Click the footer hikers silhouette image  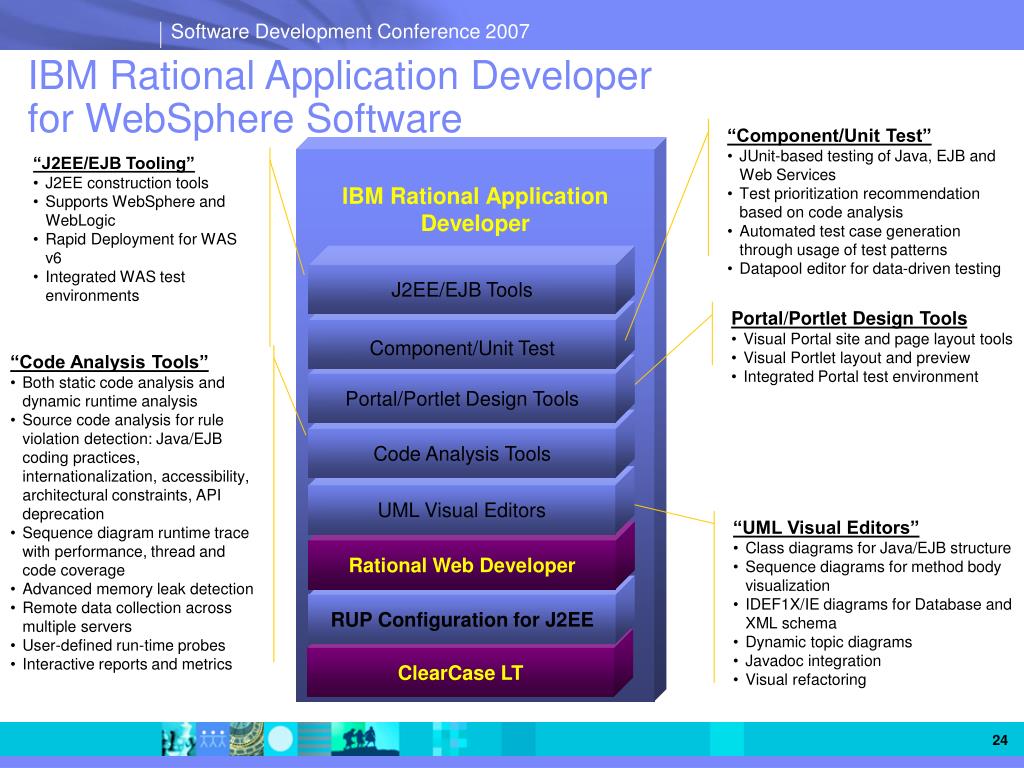click(x=364, y=739)
